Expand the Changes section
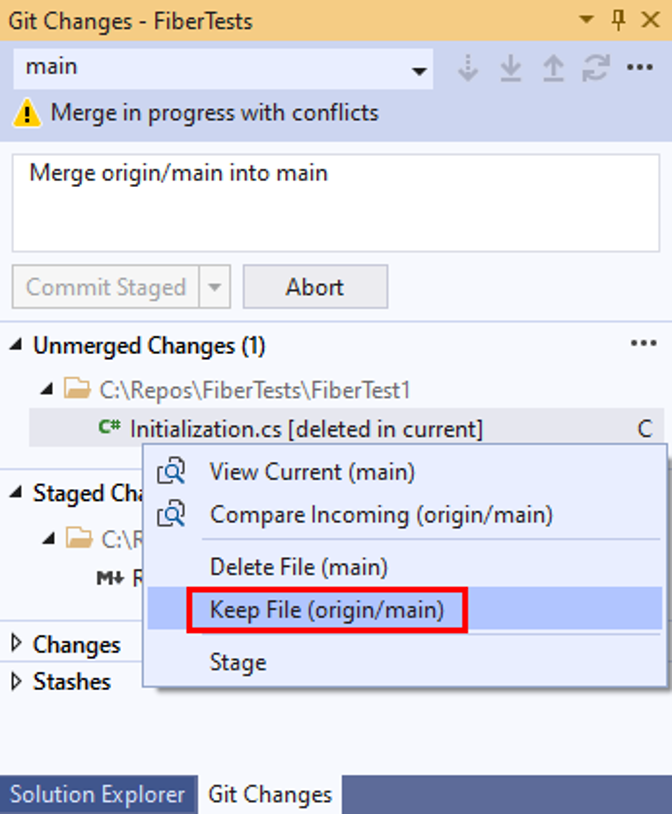672x814 pixels. [x=17, y=643]
